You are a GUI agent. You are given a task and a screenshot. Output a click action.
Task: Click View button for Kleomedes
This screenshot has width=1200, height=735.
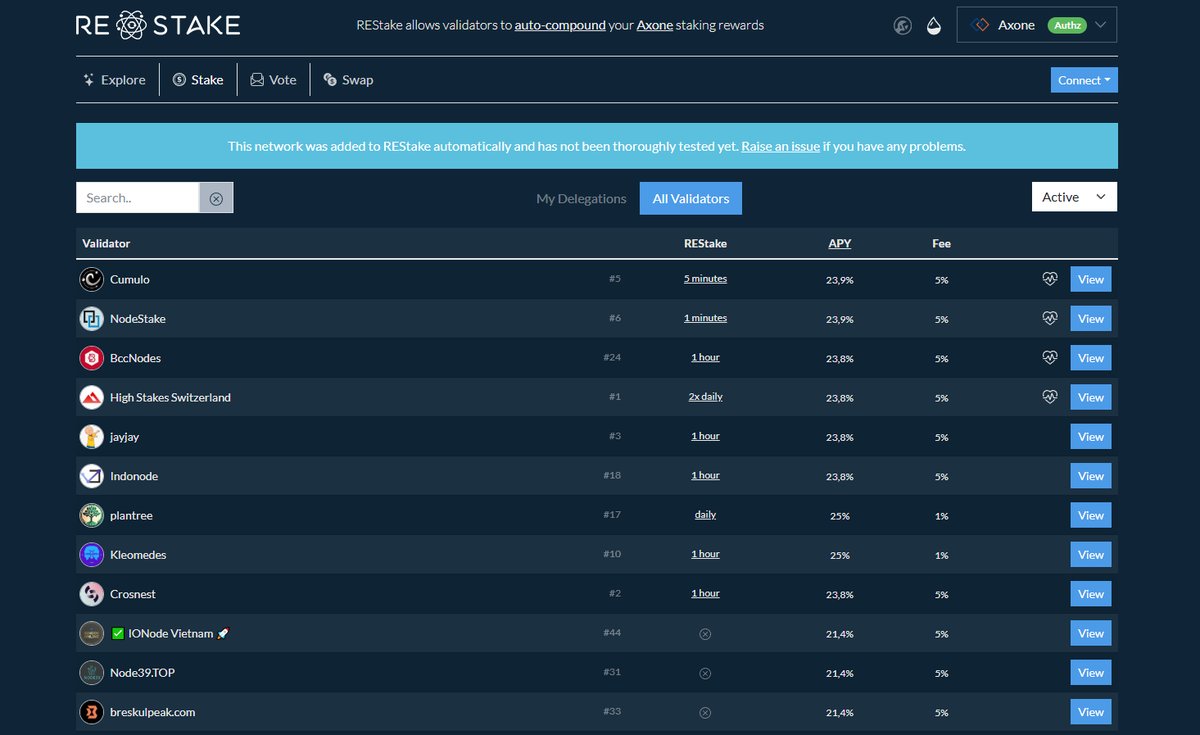coord(1091,555)
